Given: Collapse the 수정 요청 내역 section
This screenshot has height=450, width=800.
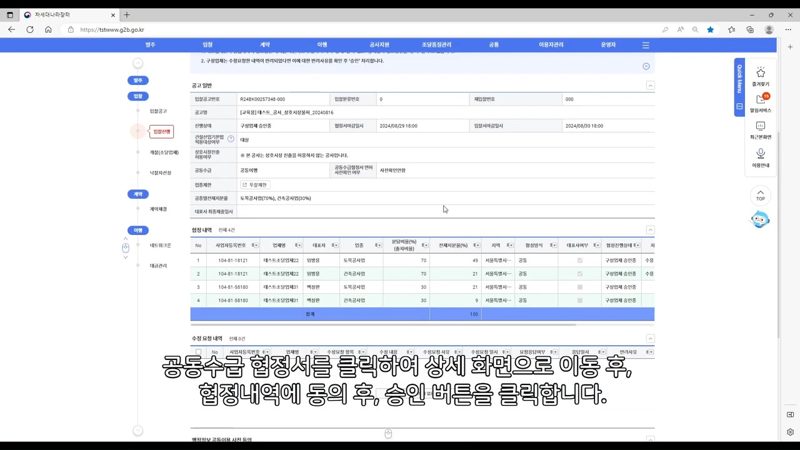Looking at the screenshot, I should pyautogui.click(x=650, y=338).
